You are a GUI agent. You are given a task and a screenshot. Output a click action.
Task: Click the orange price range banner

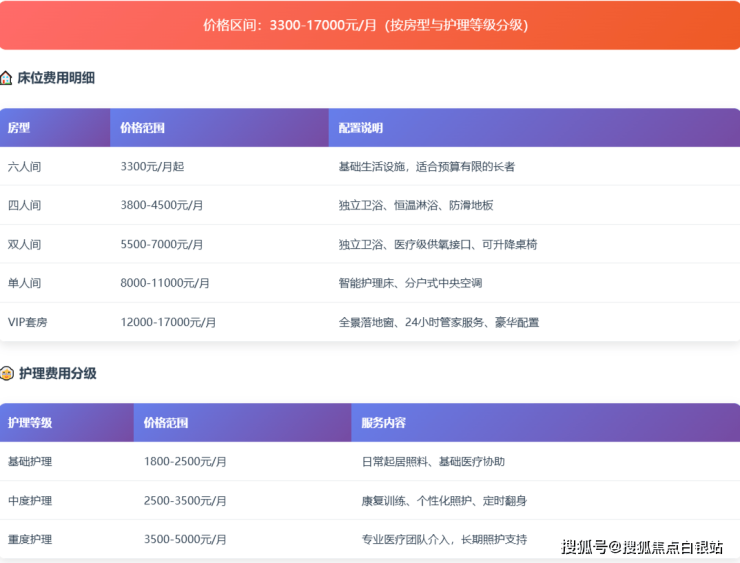click(x=370, y=25)
